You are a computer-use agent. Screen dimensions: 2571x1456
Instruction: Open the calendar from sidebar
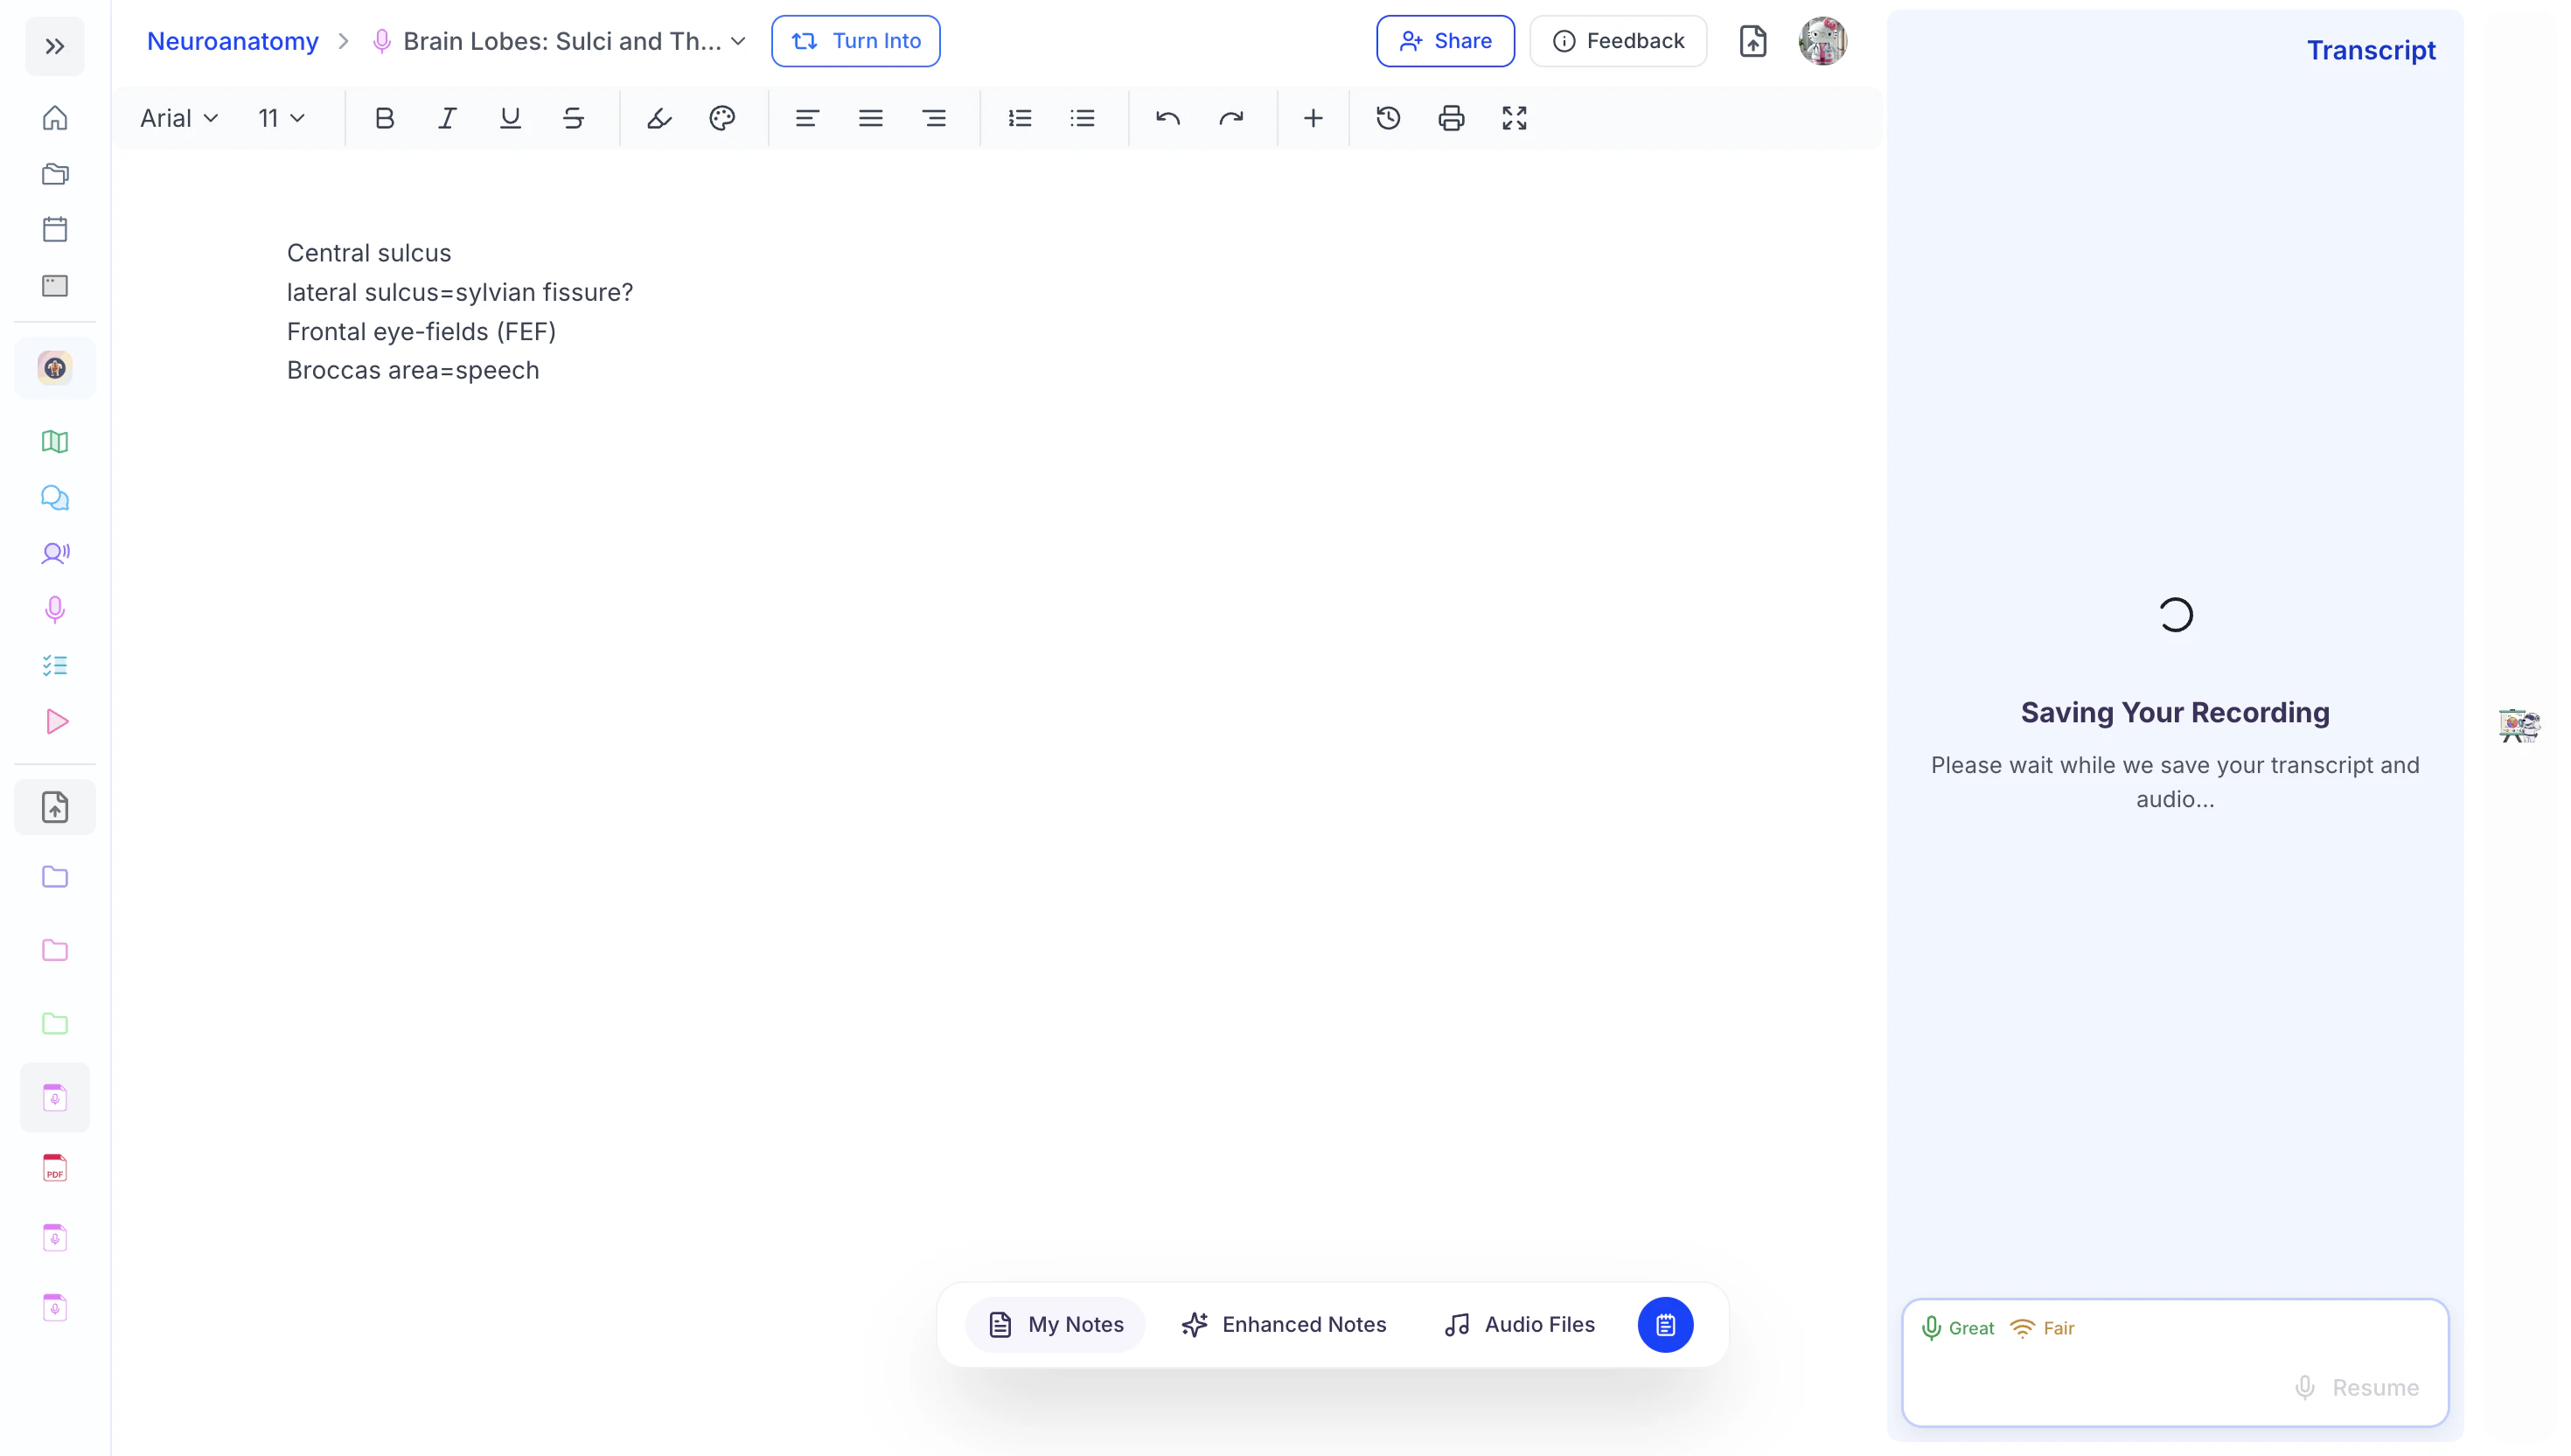(x=55, y=229)
